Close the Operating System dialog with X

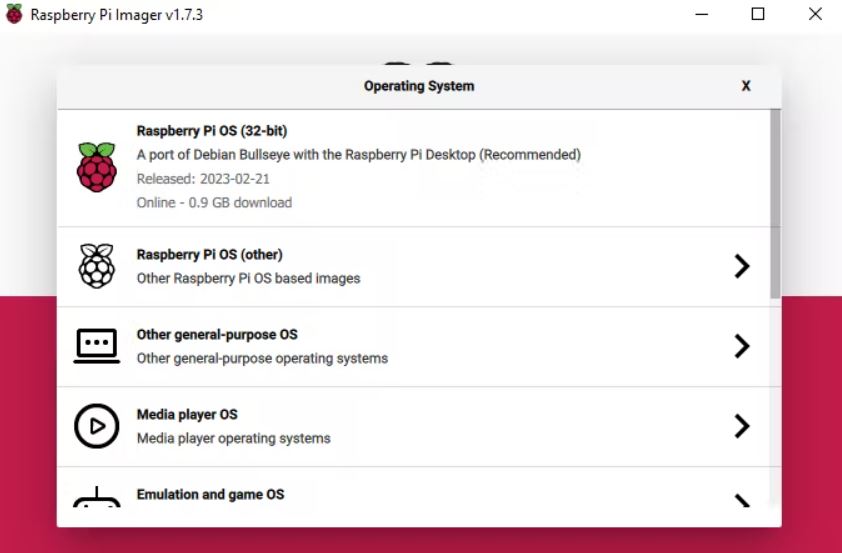[746, 86]
